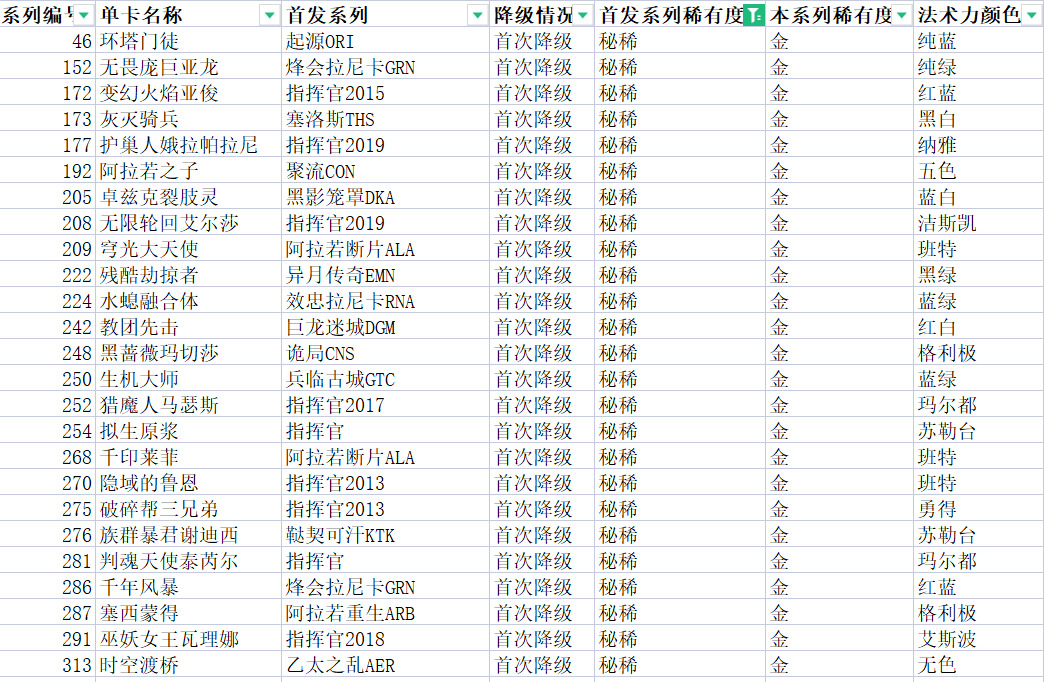Select the 法术力颜色 header cell
The width and height of the screenshot is (1044, 682).
point(979,15)
